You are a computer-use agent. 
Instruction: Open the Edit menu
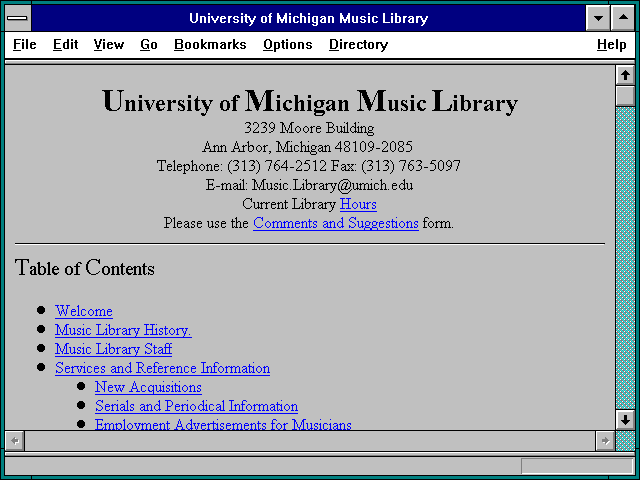[65, 44]
